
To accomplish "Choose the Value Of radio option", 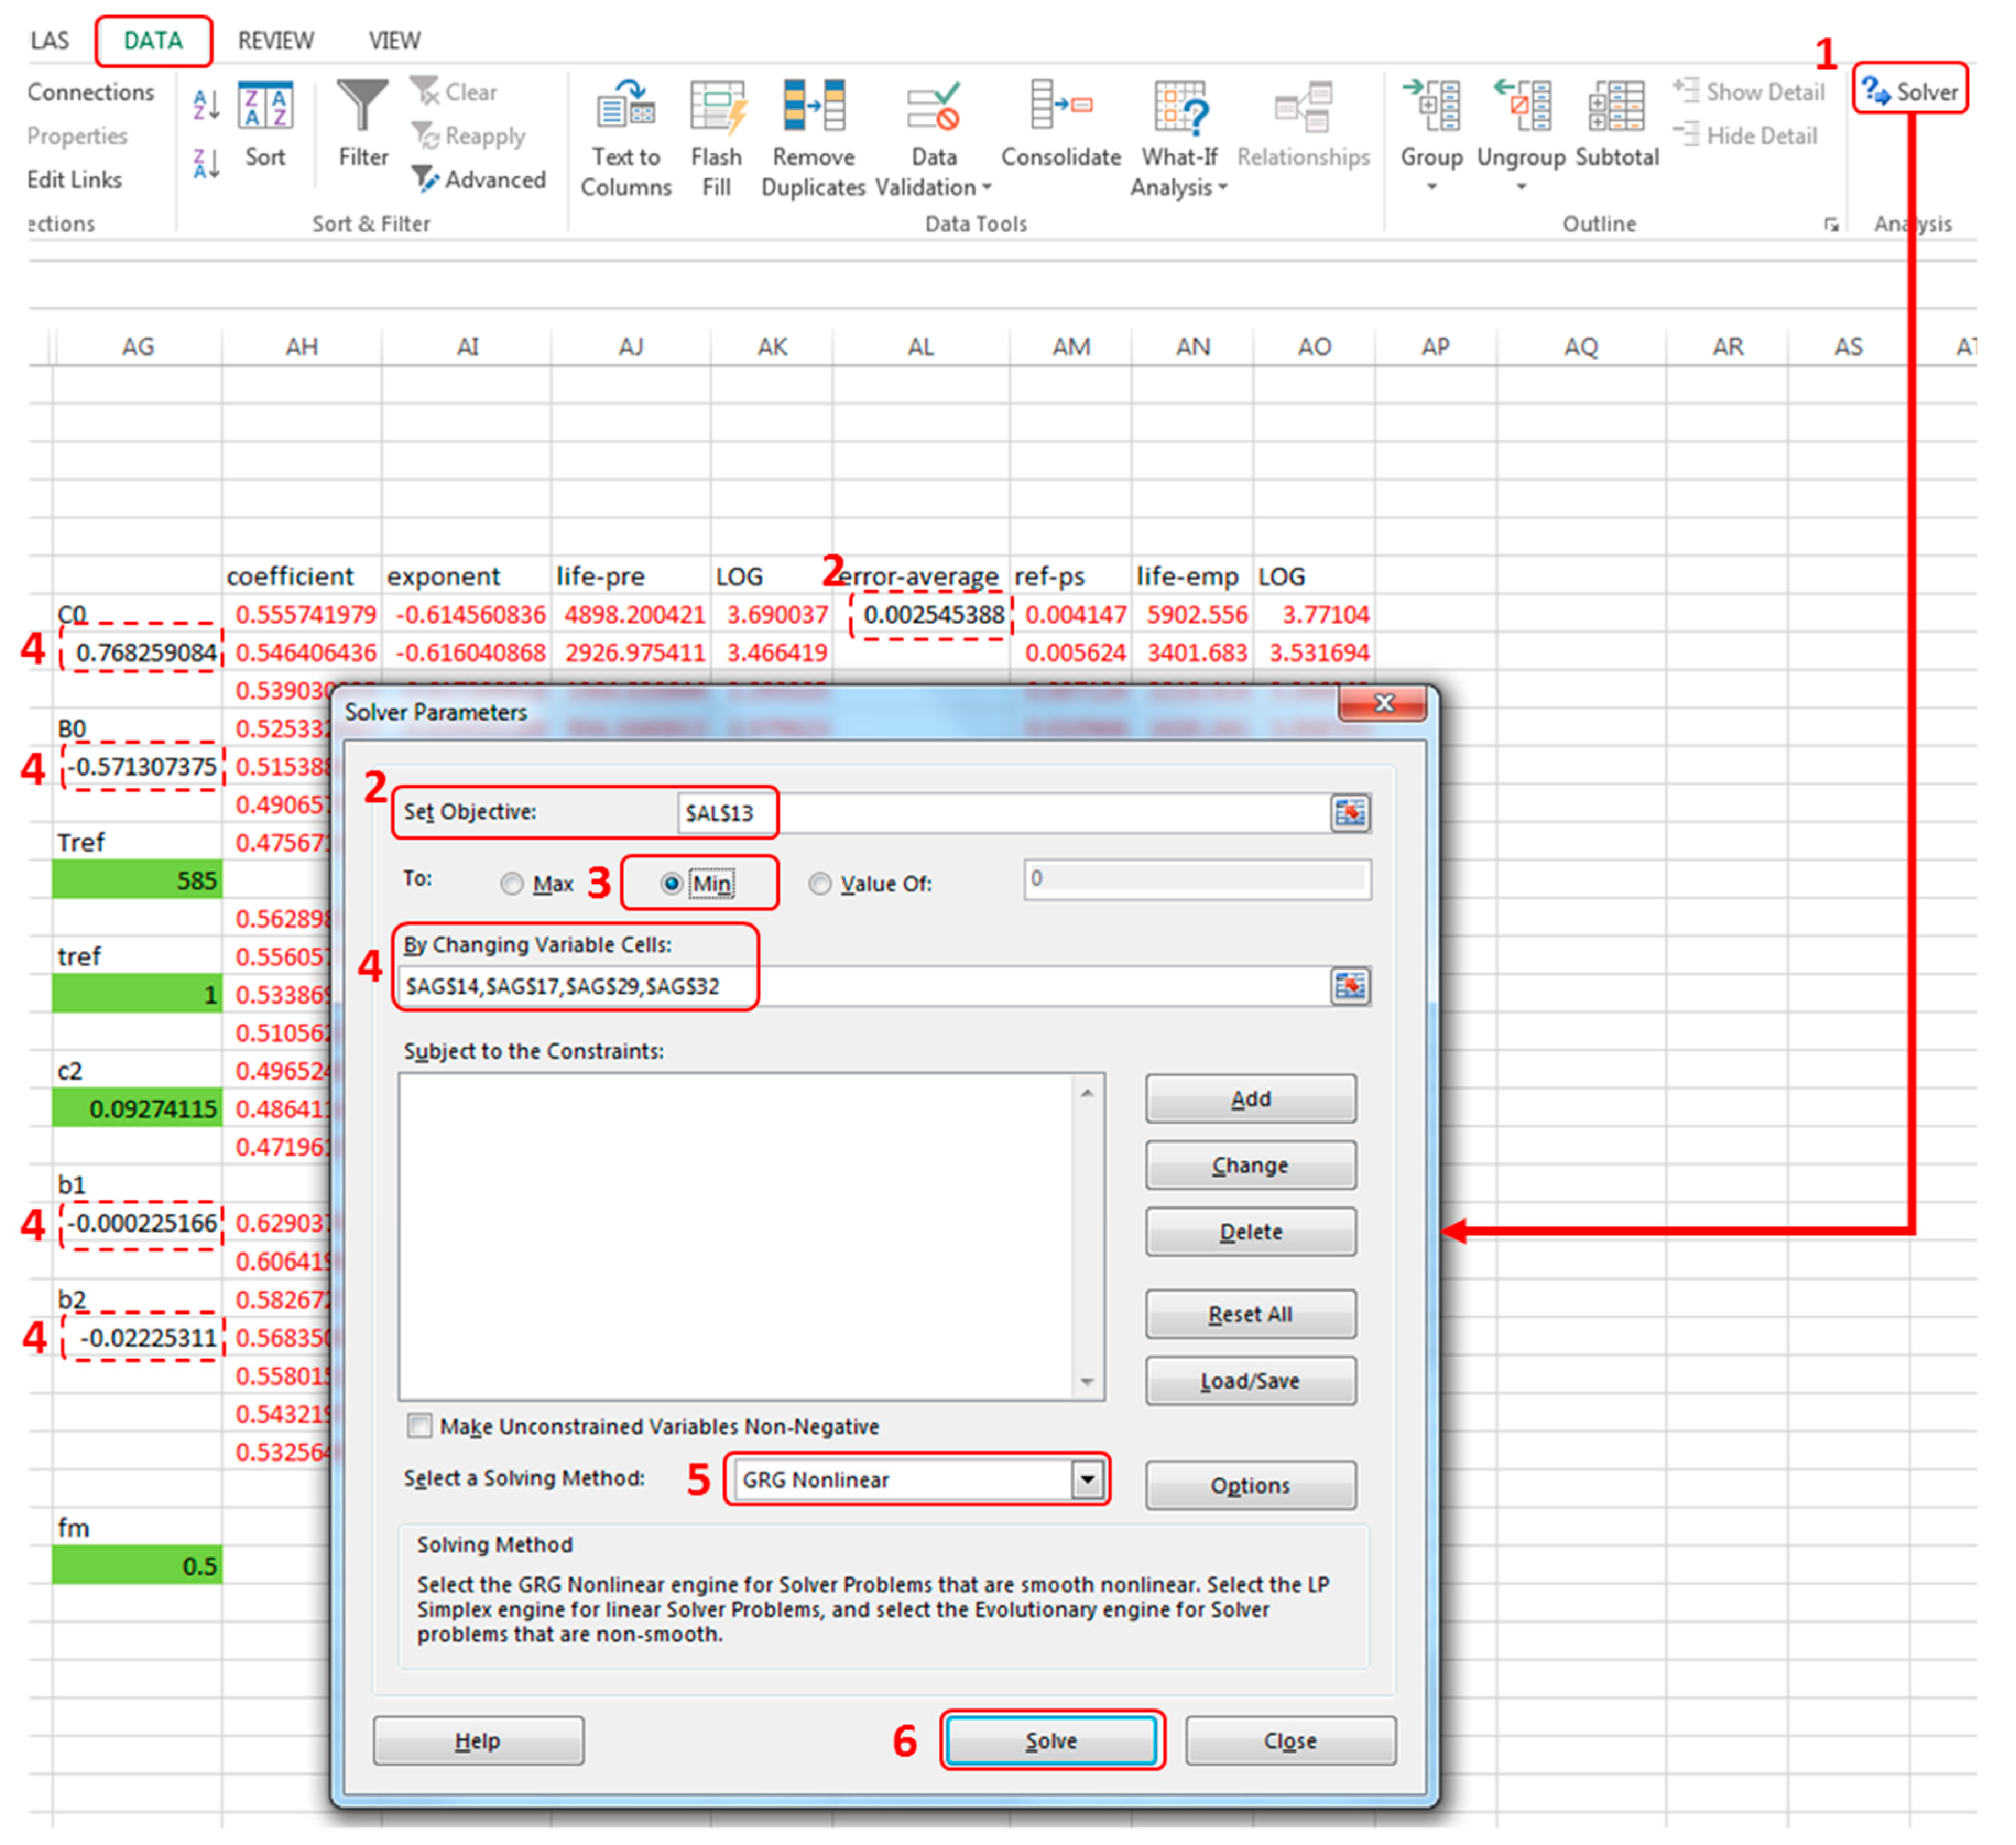I will point(820,884).
